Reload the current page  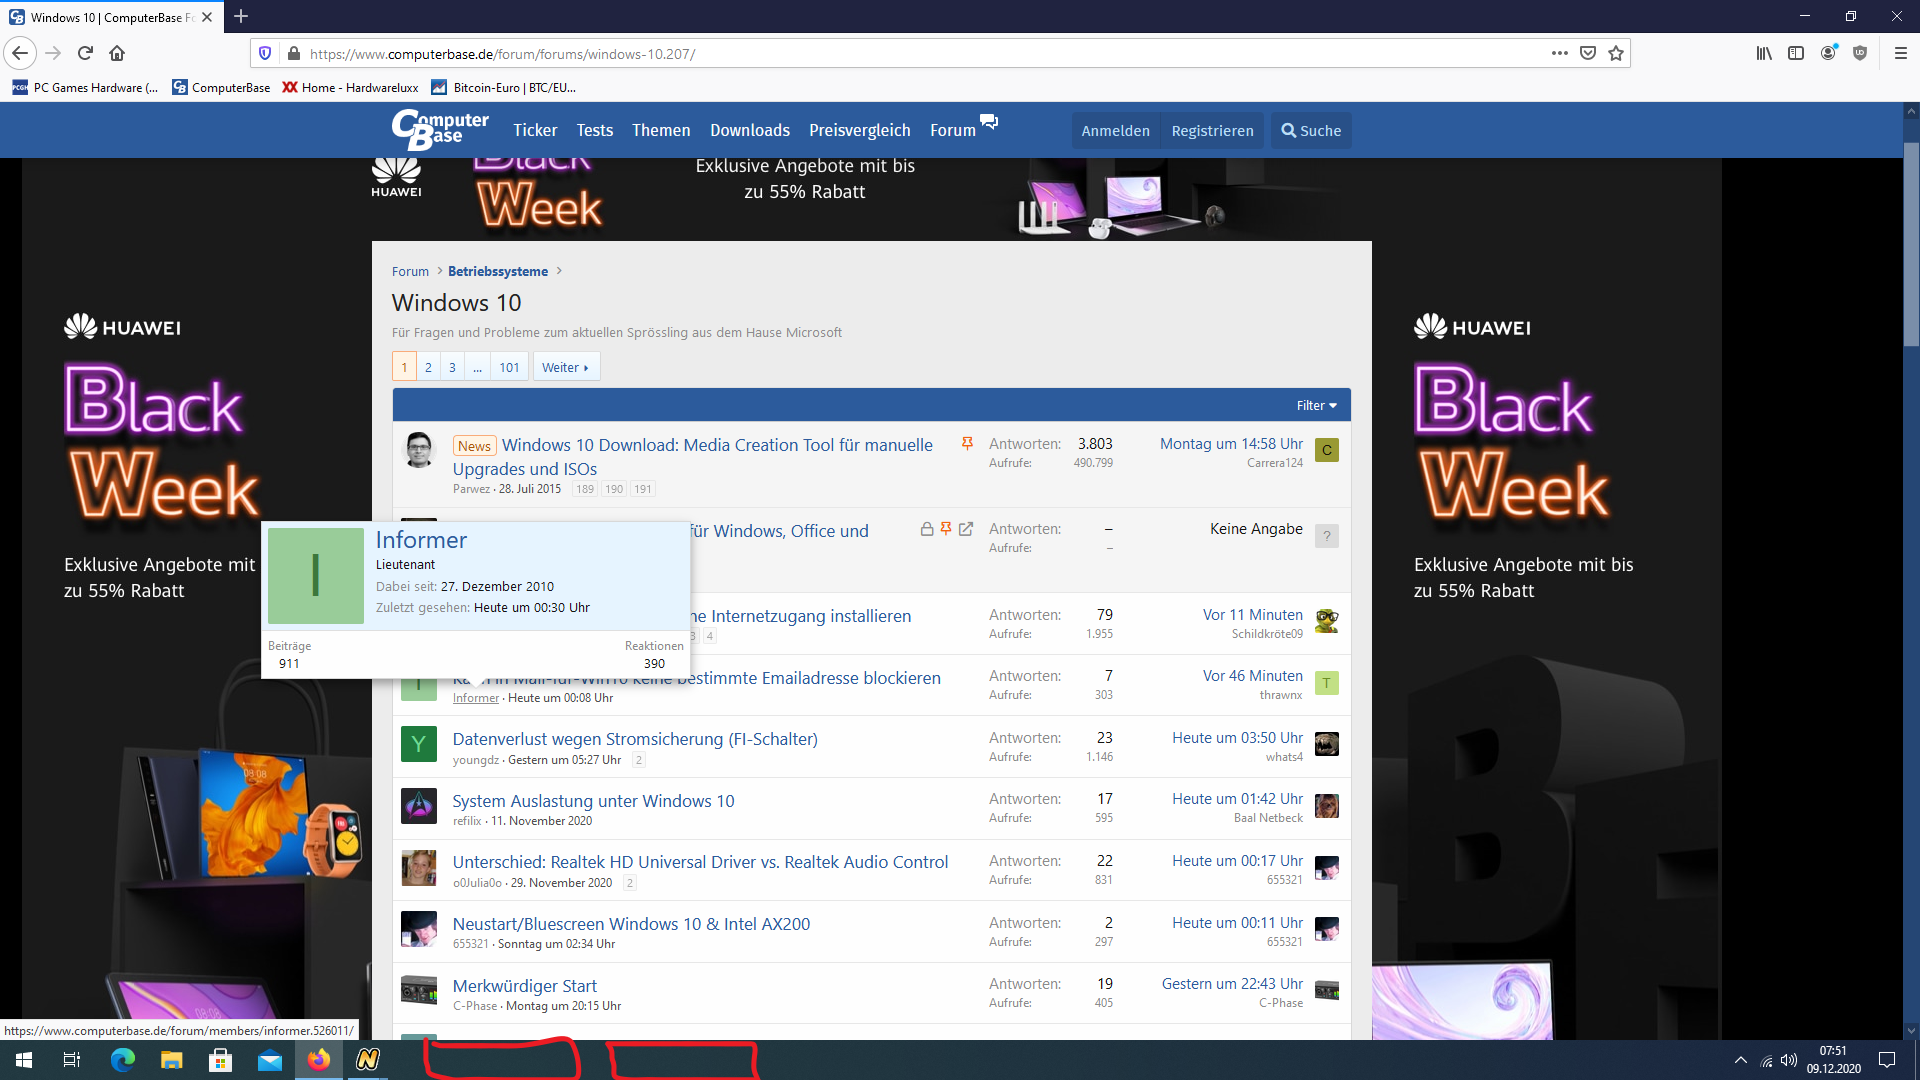pos(85,53)
